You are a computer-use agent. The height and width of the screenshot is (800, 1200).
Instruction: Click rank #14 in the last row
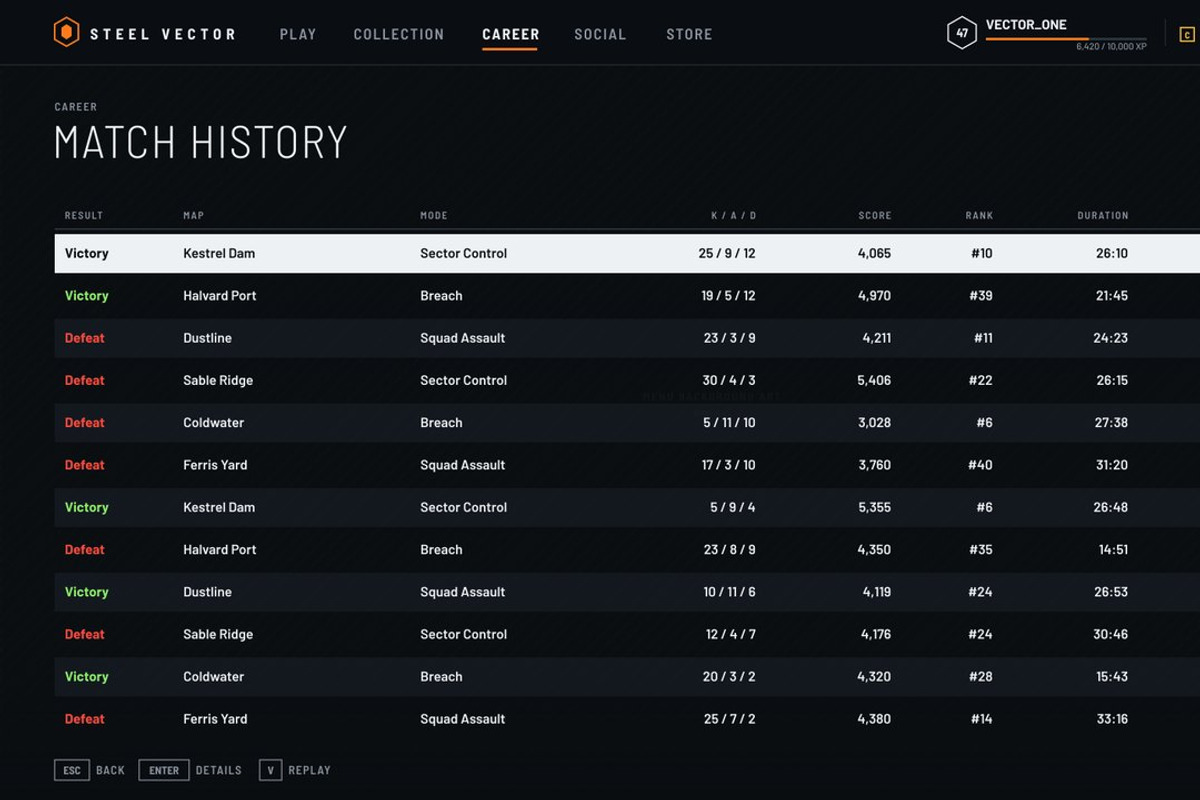tap(982, 719)
